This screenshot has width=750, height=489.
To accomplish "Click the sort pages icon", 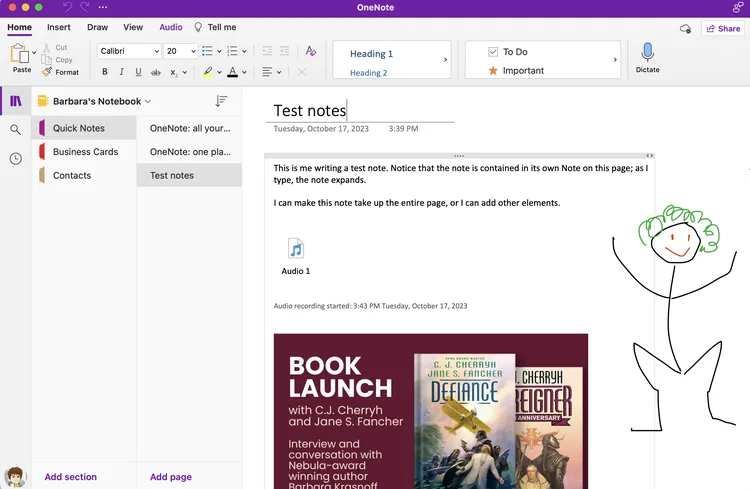I will [x=221, y=101].
